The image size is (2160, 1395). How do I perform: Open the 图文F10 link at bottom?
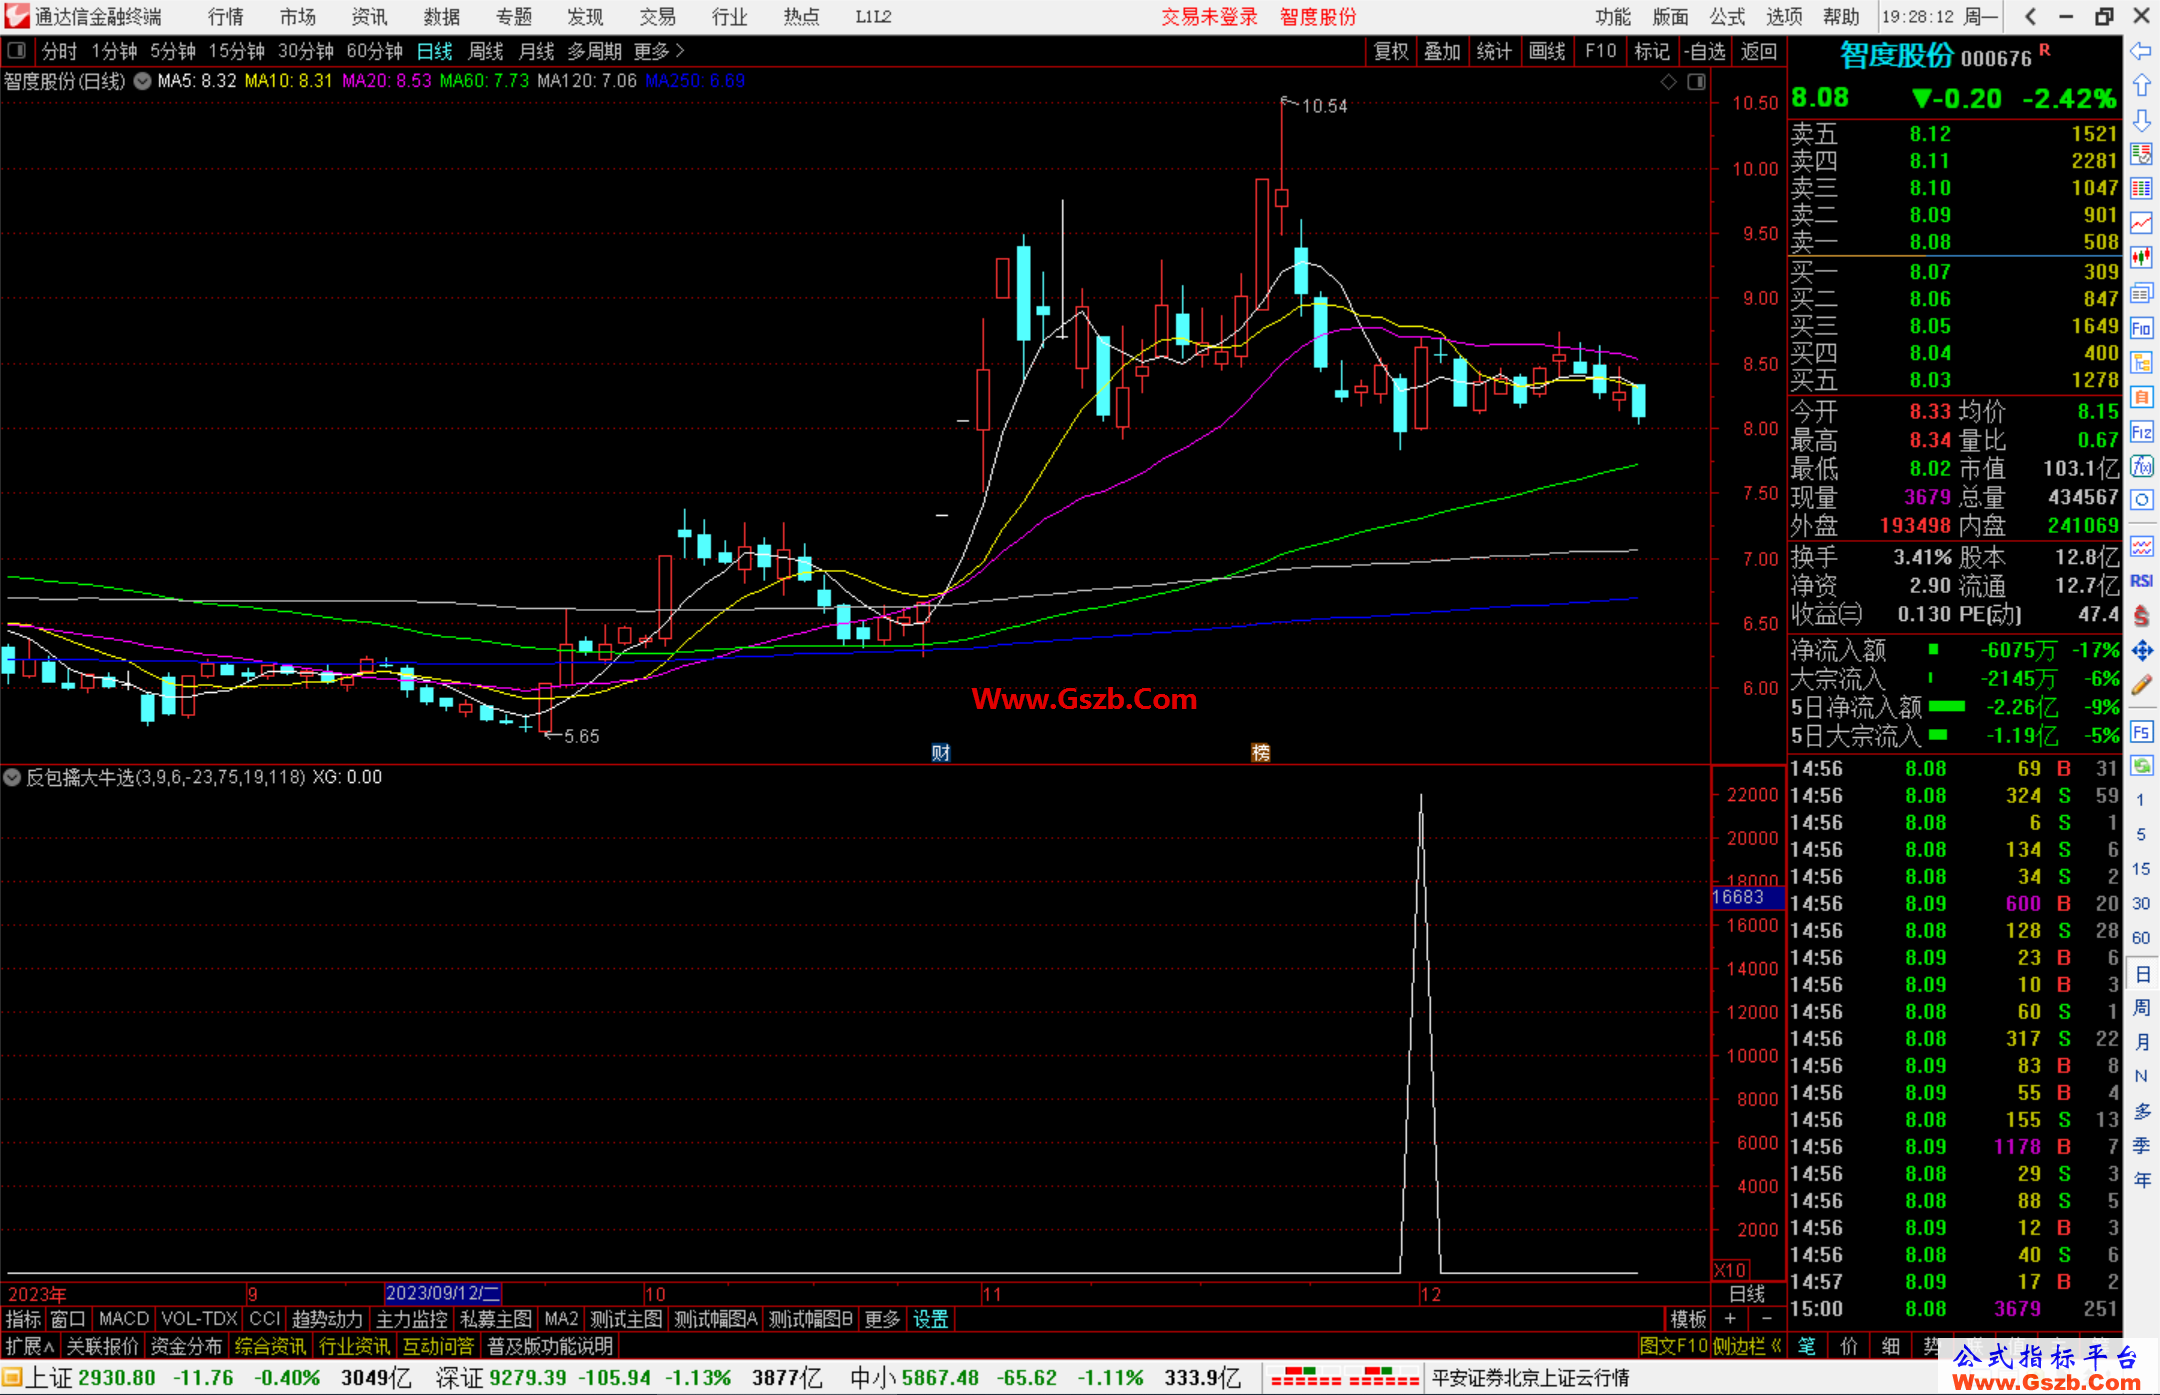click(1673, 1346)
